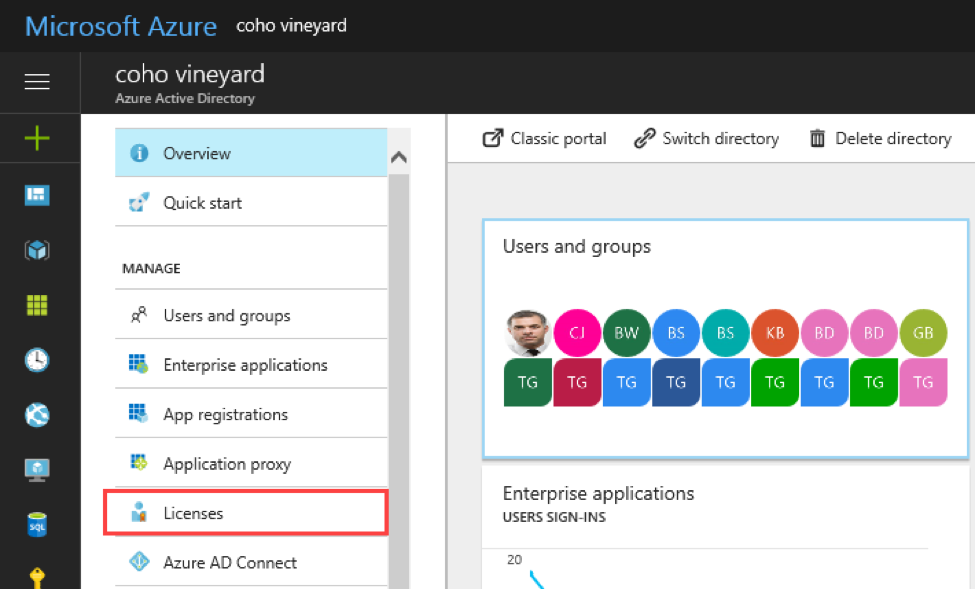Open the cube Resource groups sidebar icon

pyautogui.click(x=37, y=250)
